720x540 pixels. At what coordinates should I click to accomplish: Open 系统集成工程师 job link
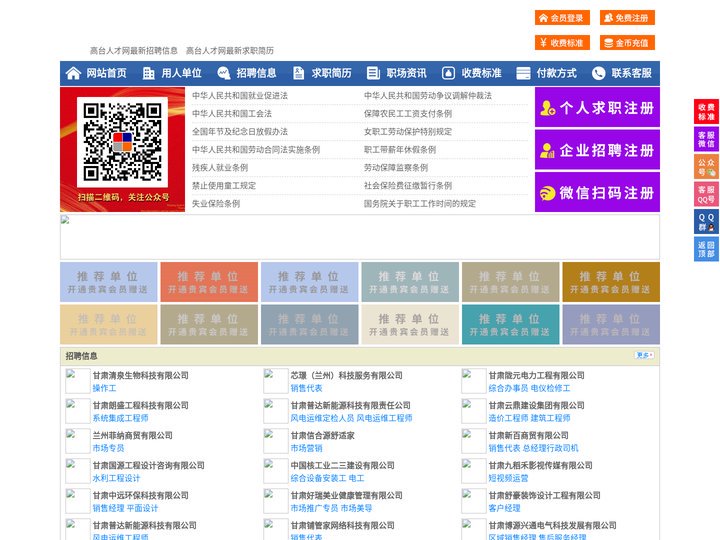120,418
